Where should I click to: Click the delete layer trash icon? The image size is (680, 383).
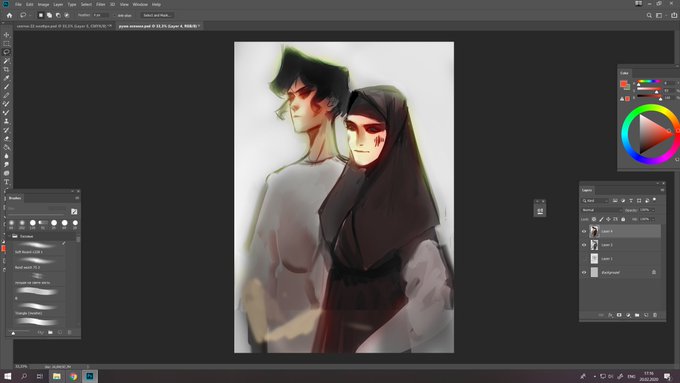655,315
